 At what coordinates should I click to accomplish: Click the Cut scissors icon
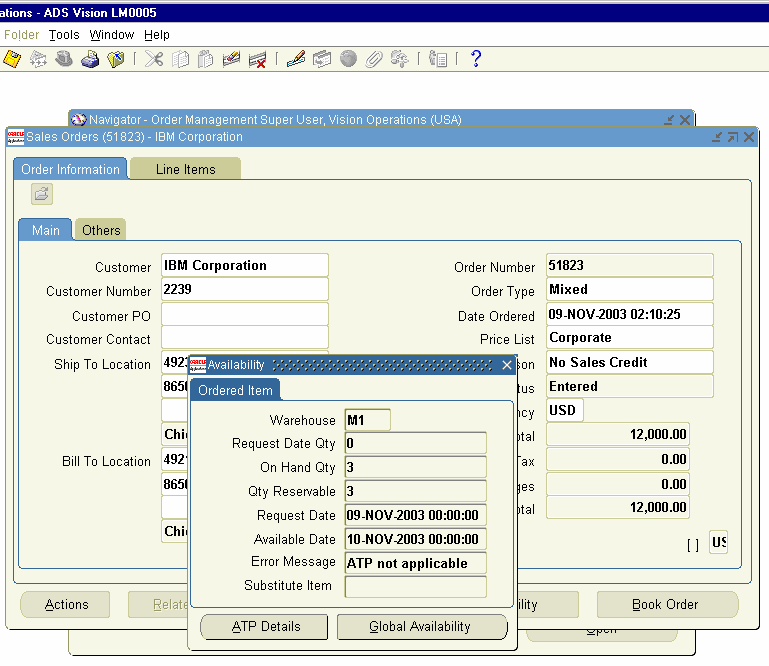coord(154,59)
